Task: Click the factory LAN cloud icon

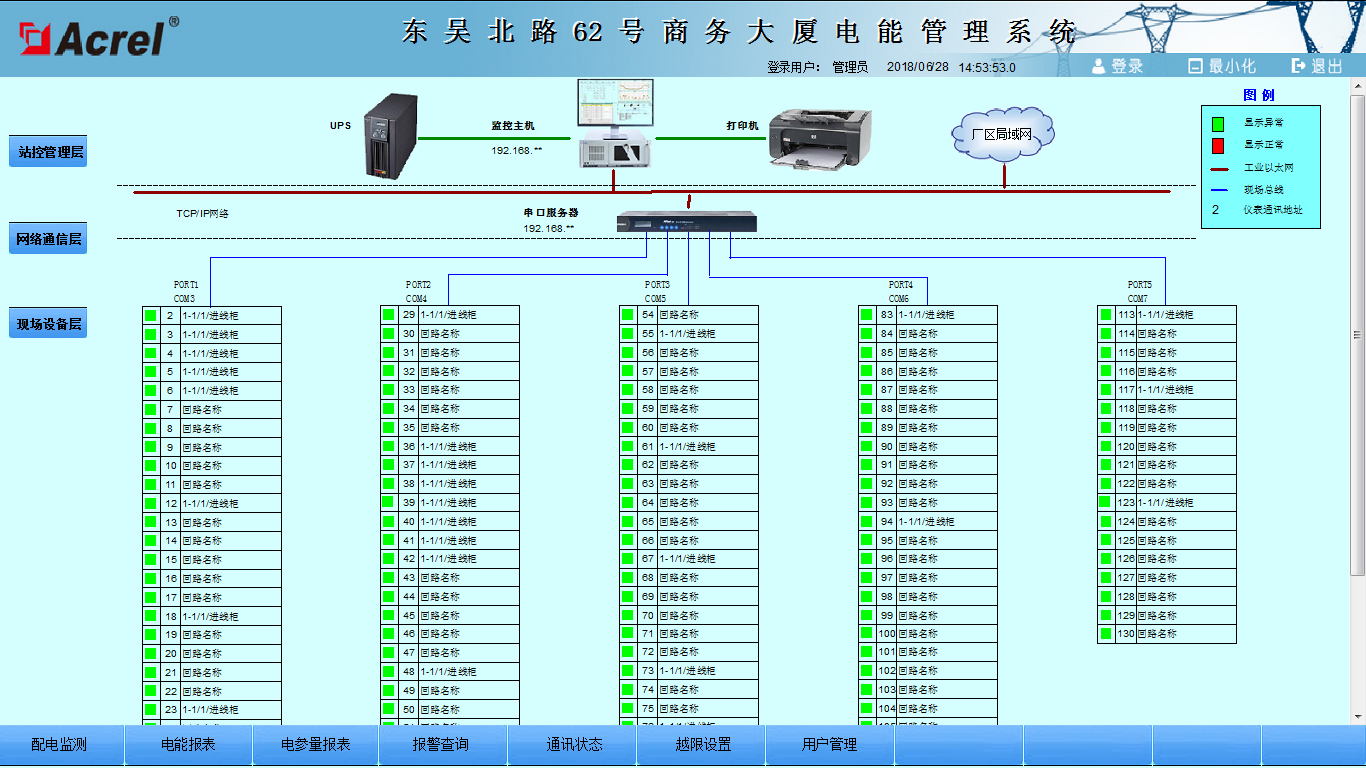Action: click(x=1001, y=134)
